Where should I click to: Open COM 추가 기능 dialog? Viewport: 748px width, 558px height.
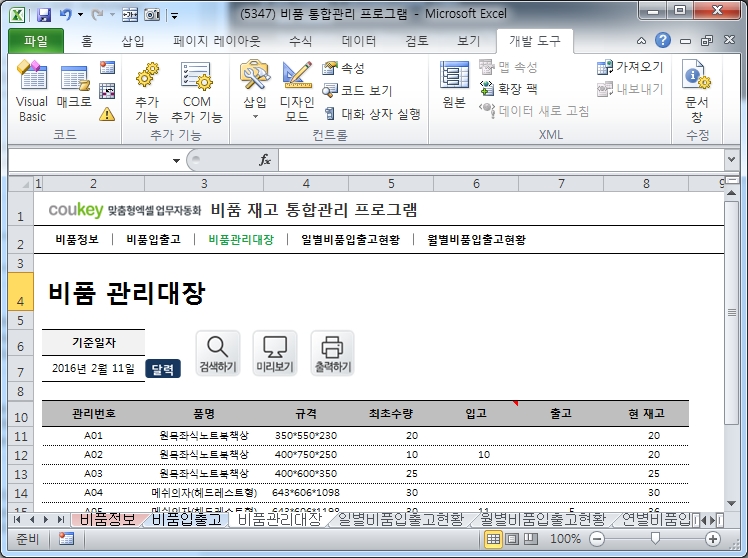[x=197, y=91]
